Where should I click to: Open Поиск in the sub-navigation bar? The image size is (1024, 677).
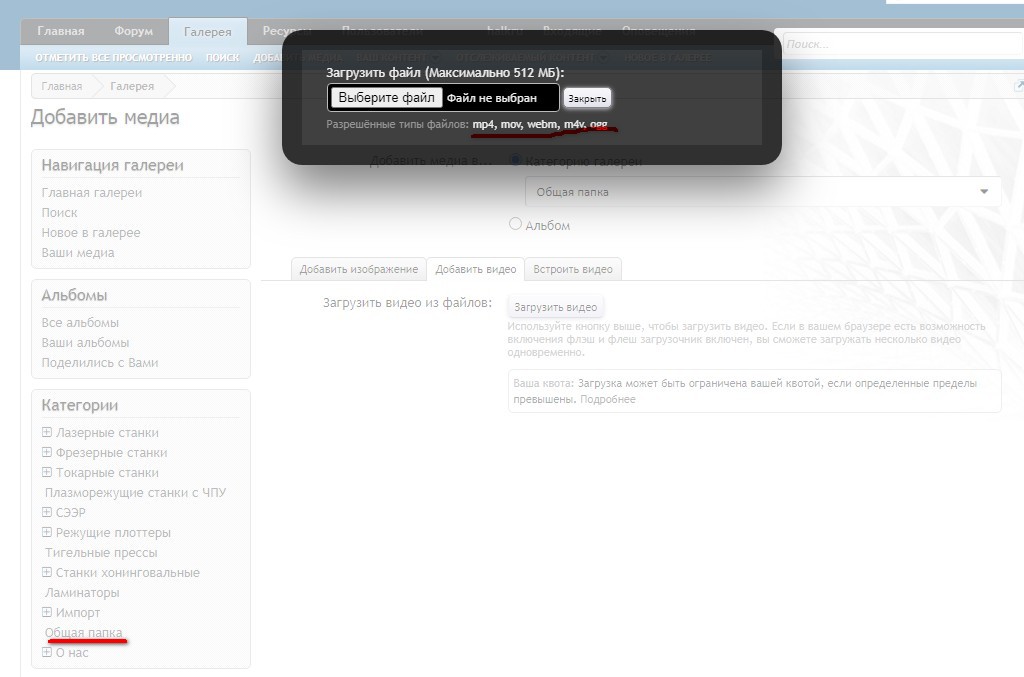pyautogui.click(x=223, y=57)
